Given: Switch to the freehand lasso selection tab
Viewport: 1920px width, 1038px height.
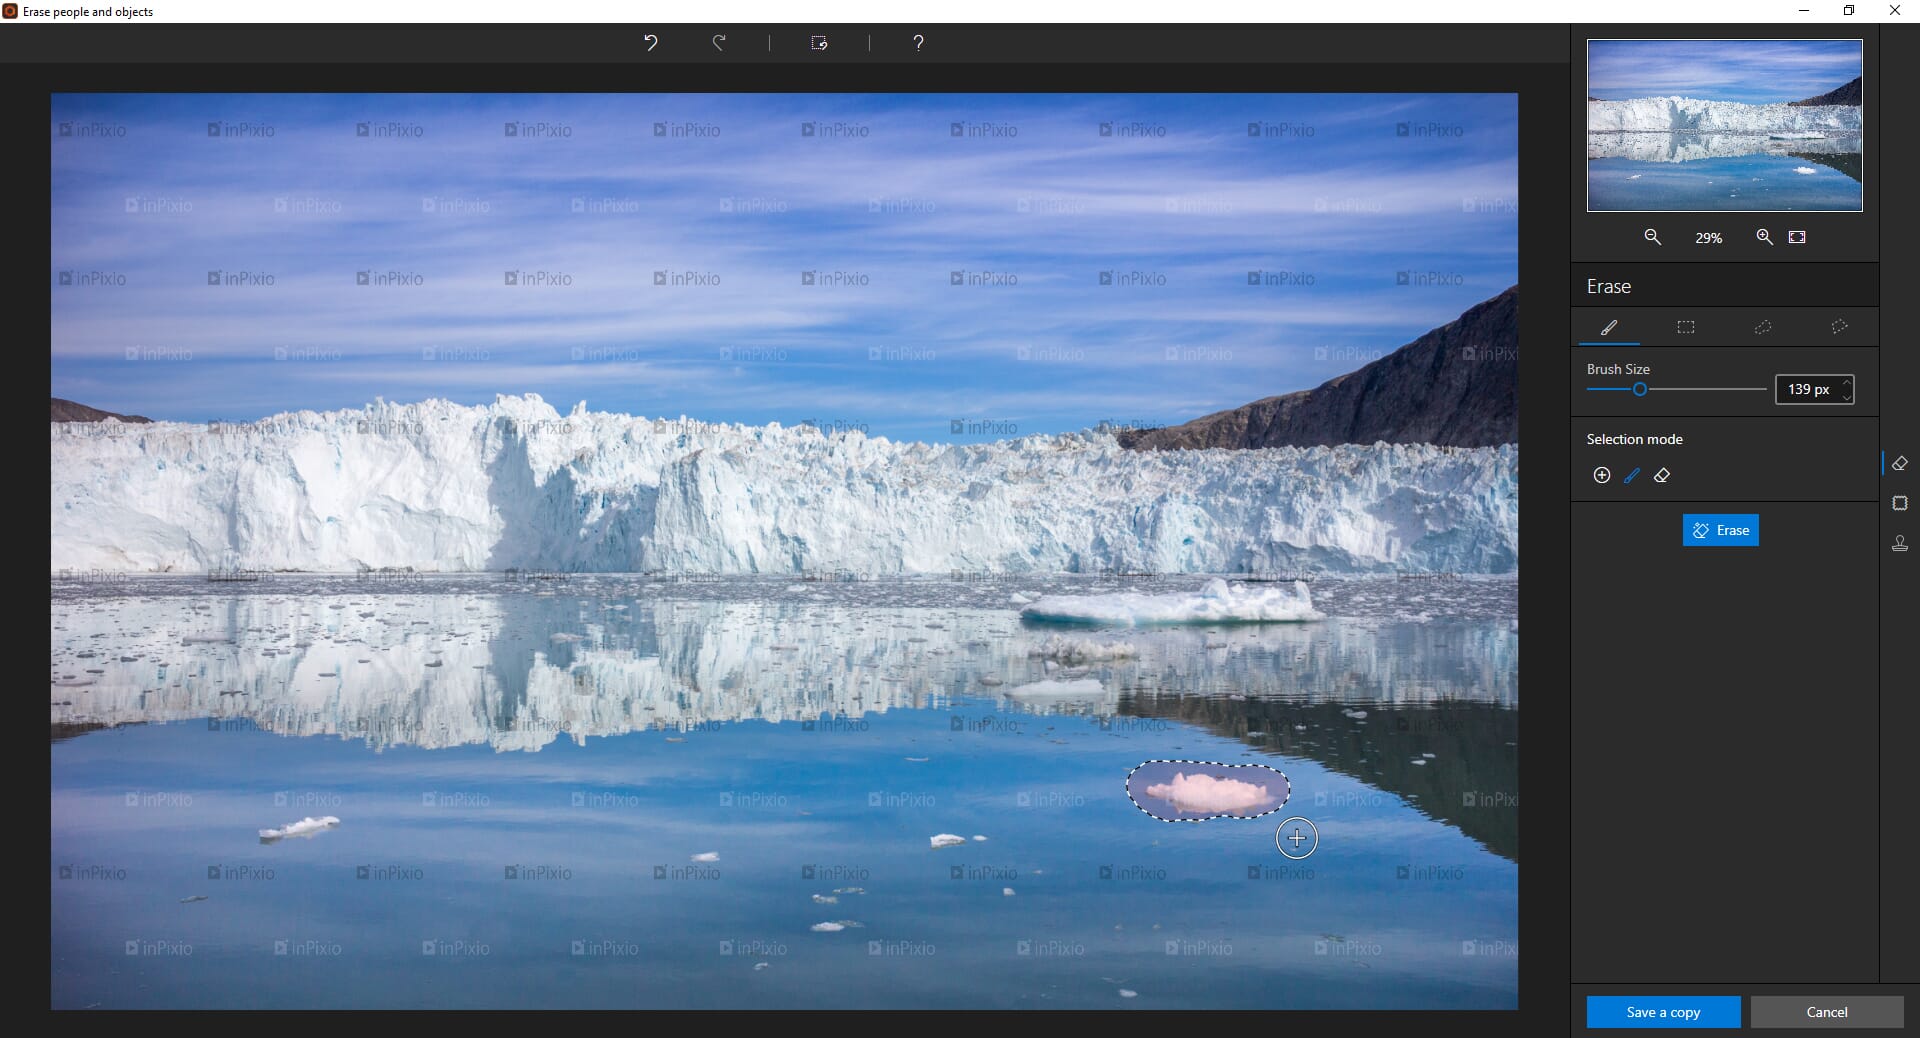Looking at the screenshot, I should pos(1763,327).
